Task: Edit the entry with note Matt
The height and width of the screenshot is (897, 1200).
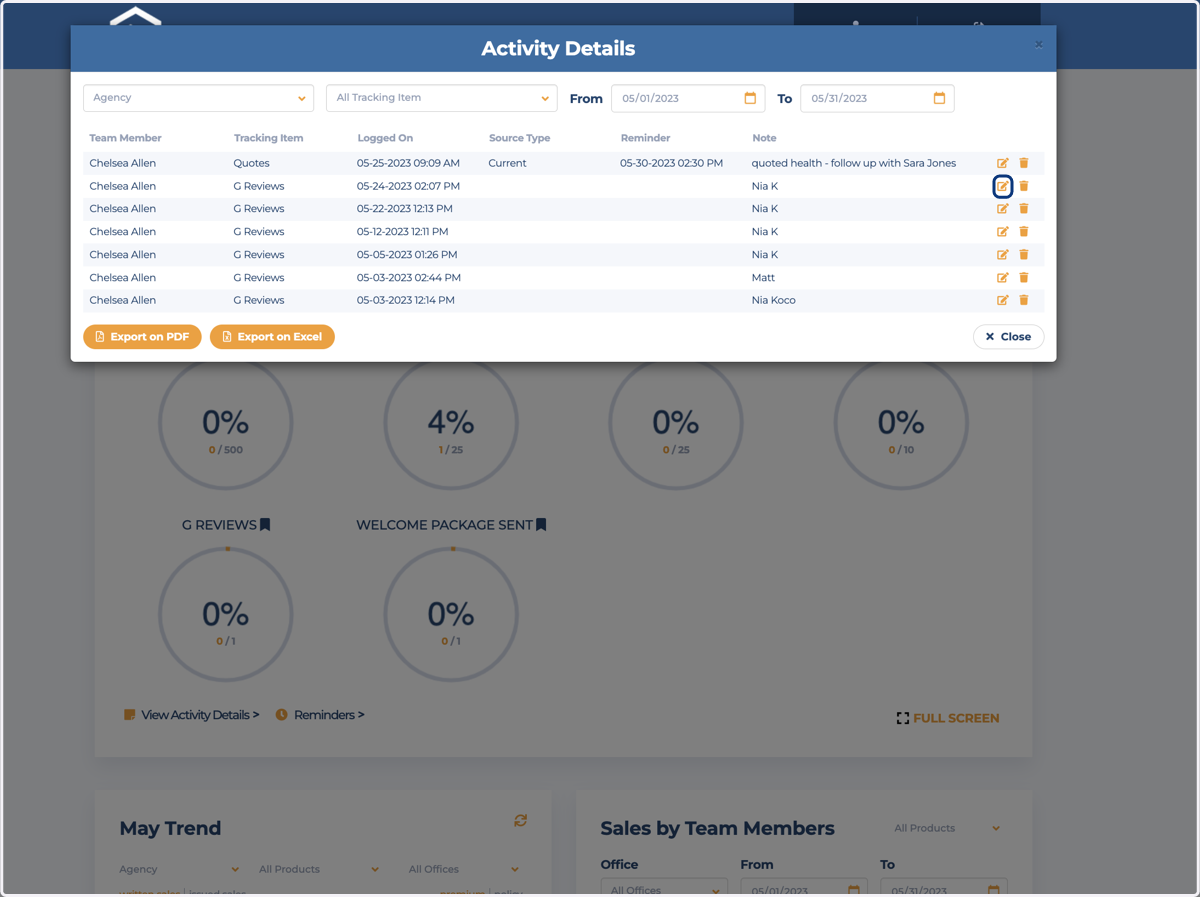Action: point(1003,278)
